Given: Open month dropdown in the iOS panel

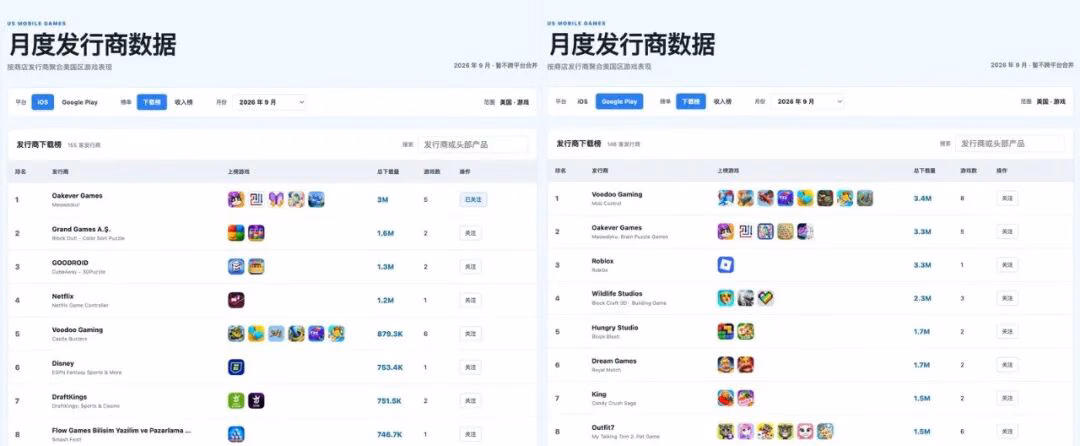Looking at the screenshot, I should tap(269, 102).
